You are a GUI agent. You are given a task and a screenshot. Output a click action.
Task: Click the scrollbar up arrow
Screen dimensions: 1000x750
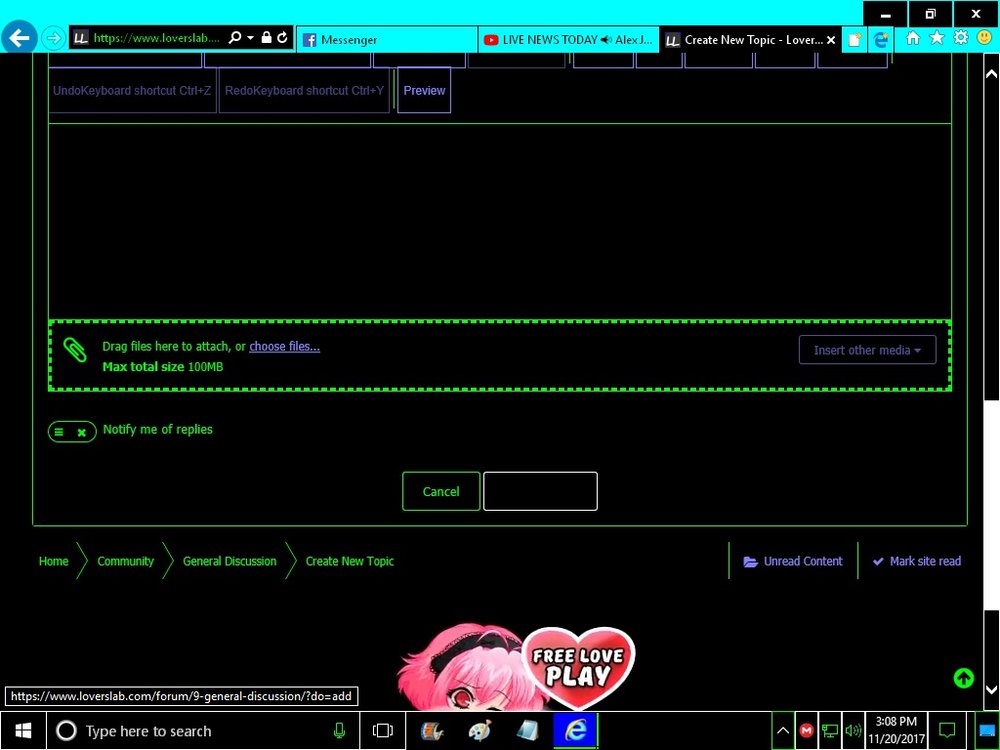(x=991, y=73)
